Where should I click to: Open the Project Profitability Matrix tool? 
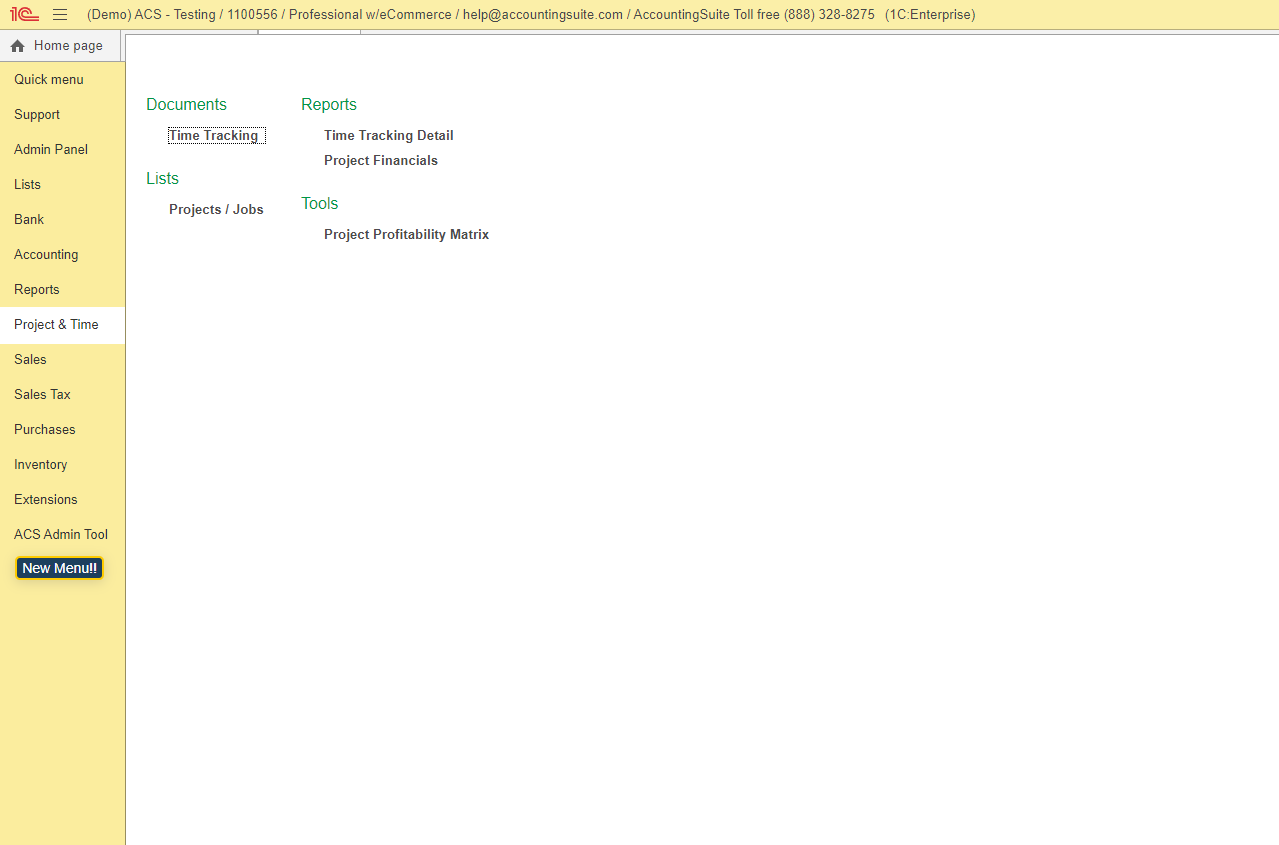(x=407, y=235)
